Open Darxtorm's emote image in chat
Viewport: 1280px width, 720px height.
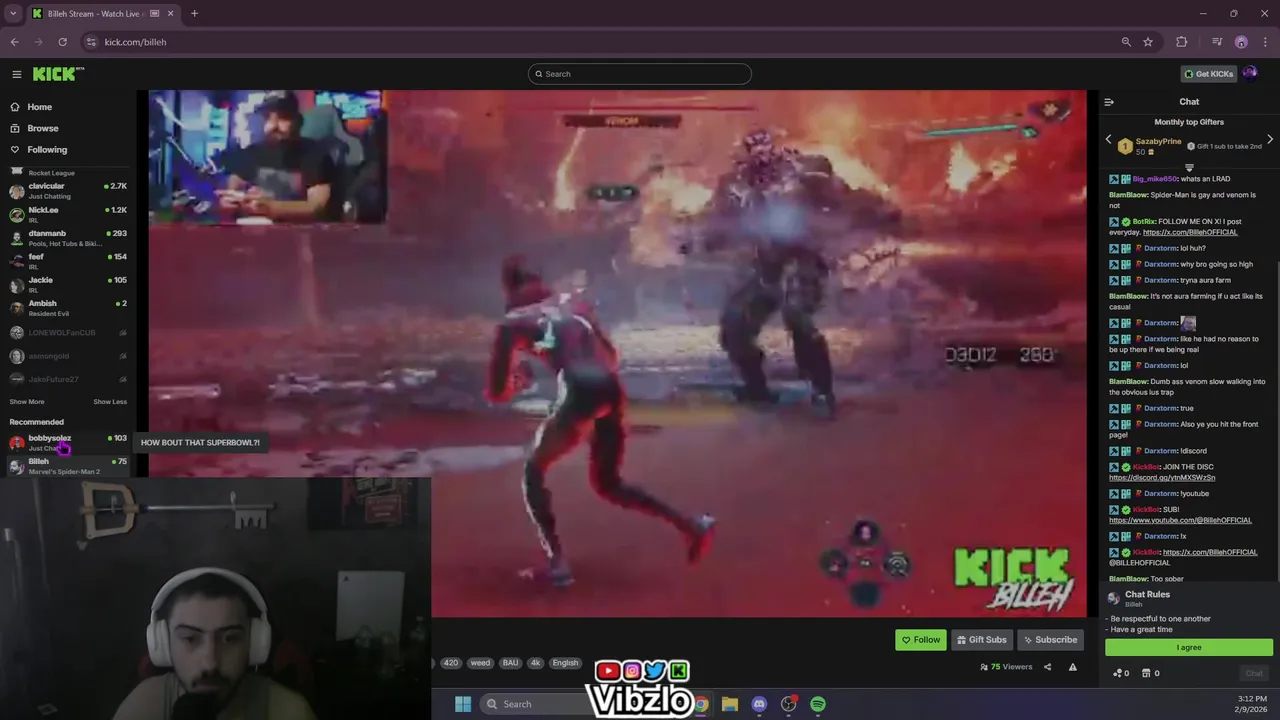[x=1188, y=323]
